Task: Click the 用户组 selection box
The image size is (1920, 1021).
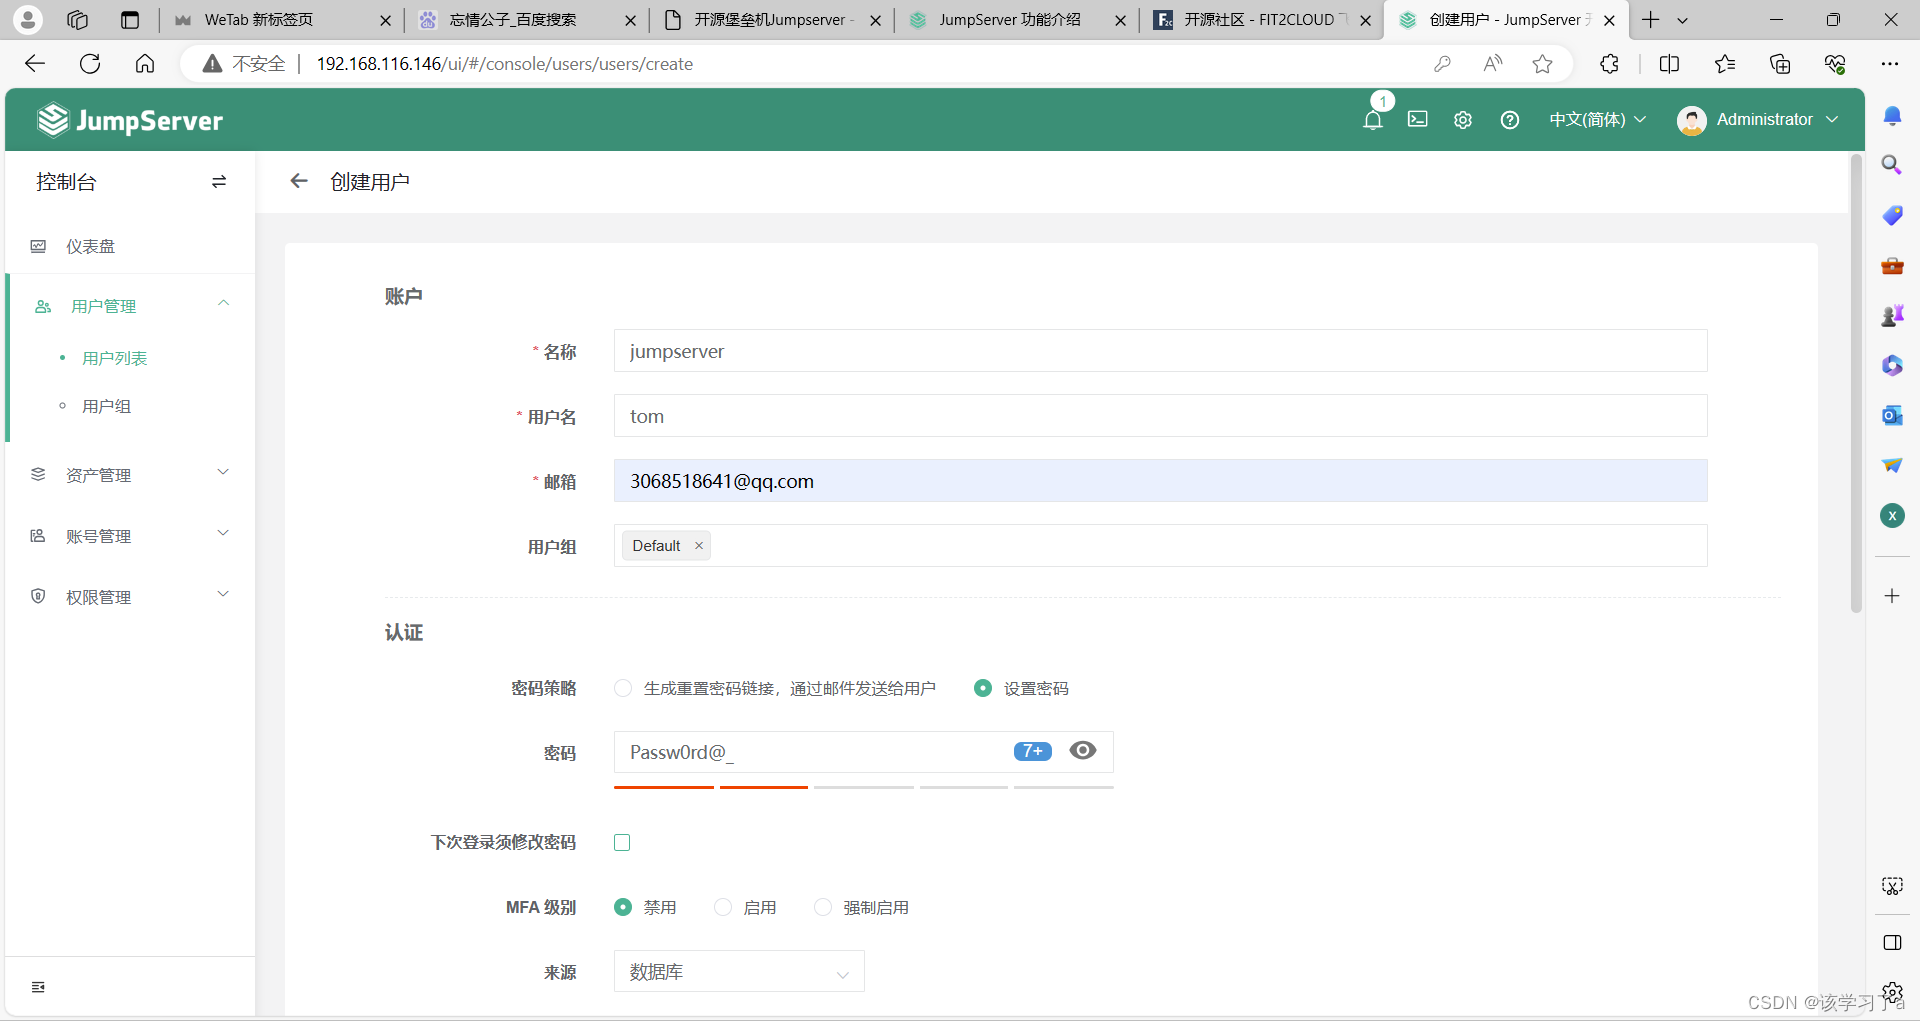Action: click(1160, 546)
